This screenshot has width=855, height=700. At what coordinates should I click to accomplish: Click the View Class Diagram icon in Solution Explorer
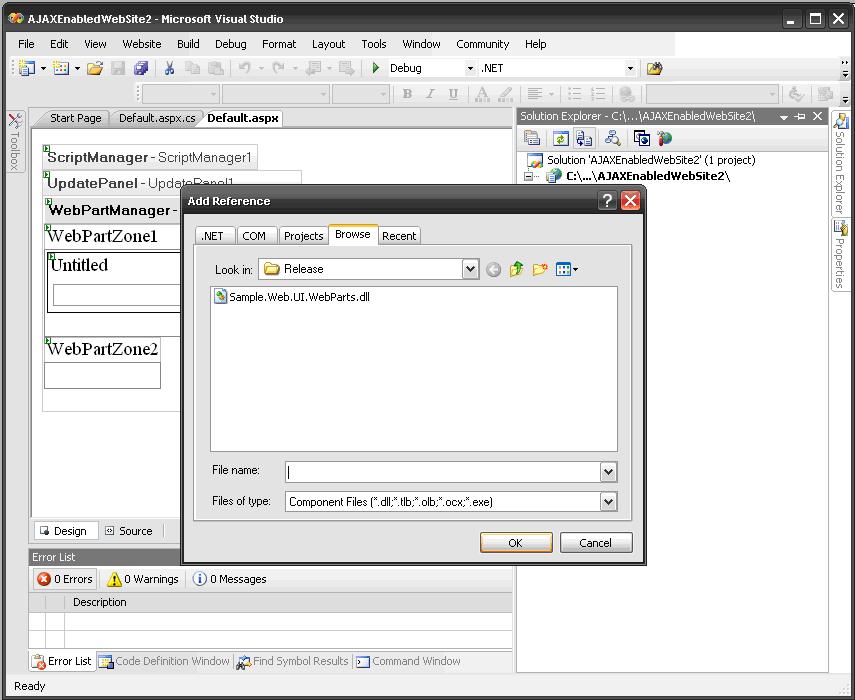612,138
